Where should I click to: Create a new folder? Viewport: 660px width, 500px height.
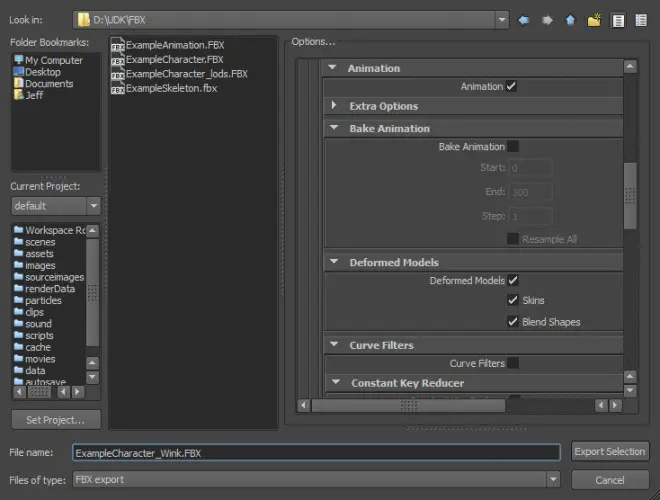(x=594, y=20)
